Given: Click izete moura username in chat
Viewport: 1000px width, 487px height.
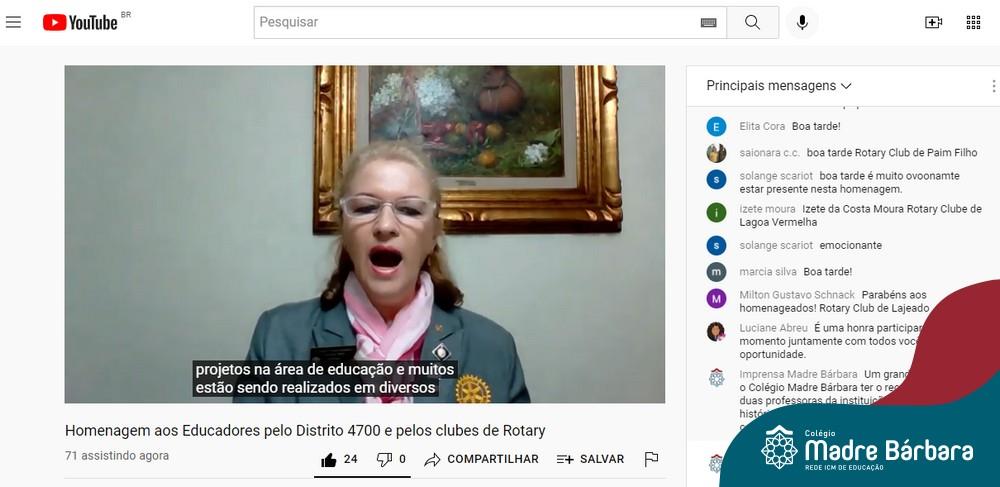Looking at the screenshot, I should [767, 209].
